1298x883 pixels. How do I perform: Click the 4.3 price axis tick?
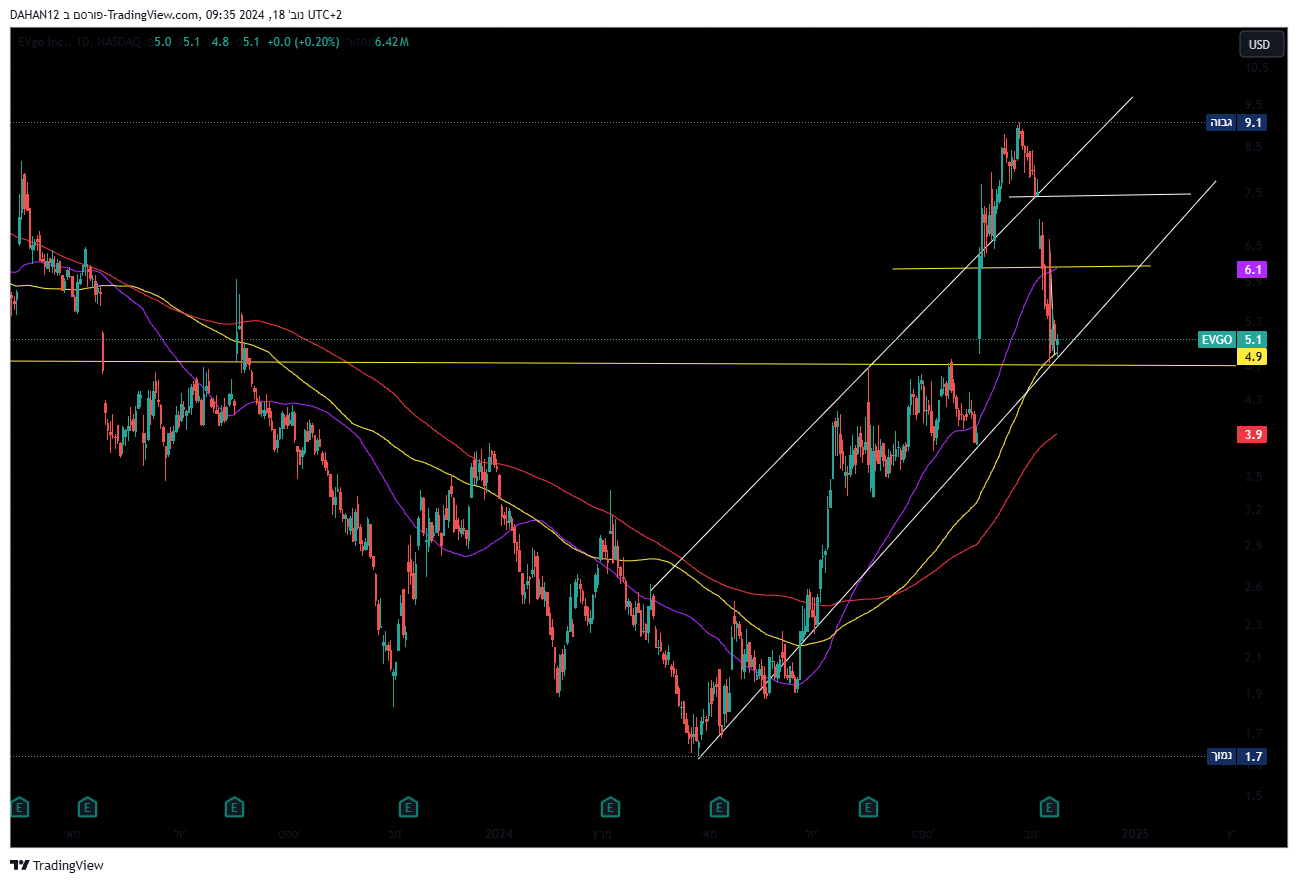1254,400
